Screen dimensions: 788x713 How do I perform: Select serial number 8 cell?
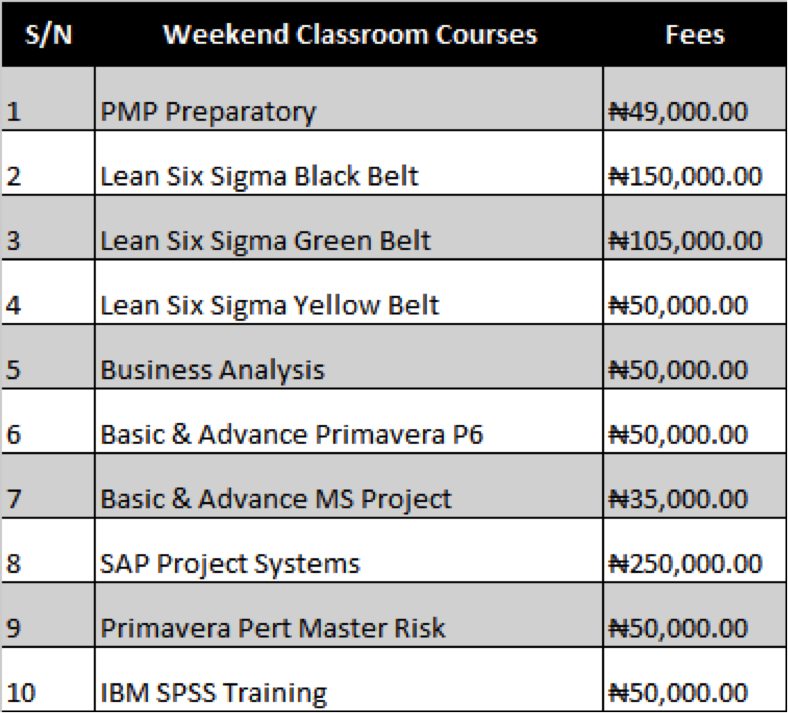pyautogui.click(x=48, y=550)
